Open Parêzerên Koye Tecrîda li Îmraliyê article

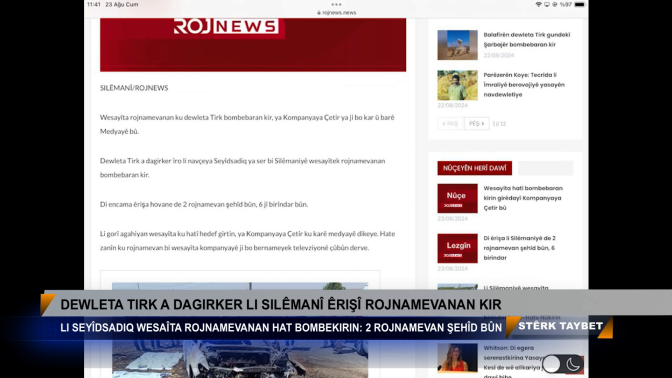click(524, 84)
